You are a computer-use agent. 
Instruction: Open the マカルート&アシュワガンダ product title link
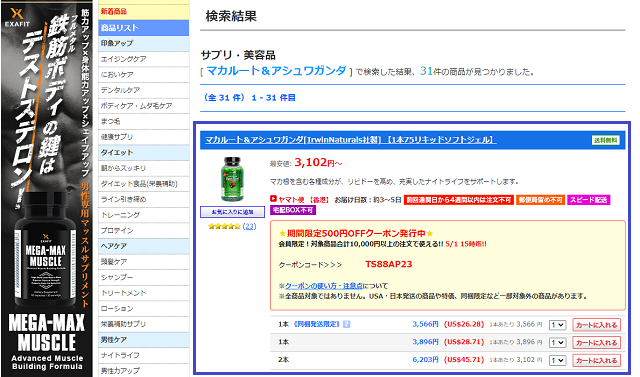[350, 140]
